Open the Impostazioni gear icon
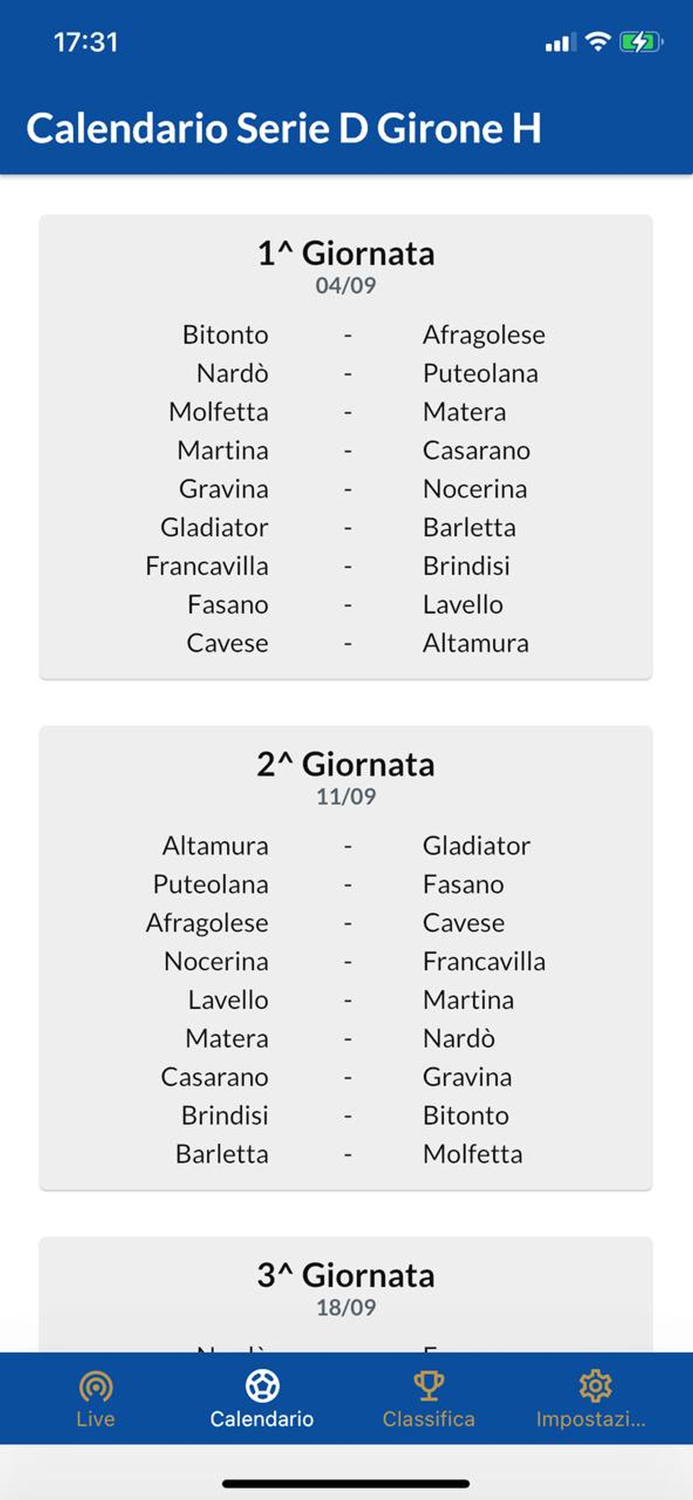 (595, 1385)
